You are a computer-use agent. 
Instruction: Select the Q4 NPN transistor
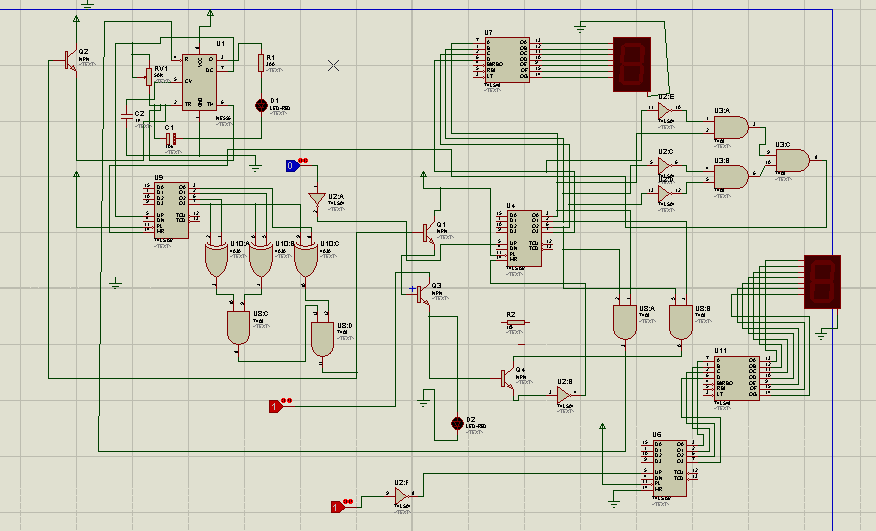[507, 378]
